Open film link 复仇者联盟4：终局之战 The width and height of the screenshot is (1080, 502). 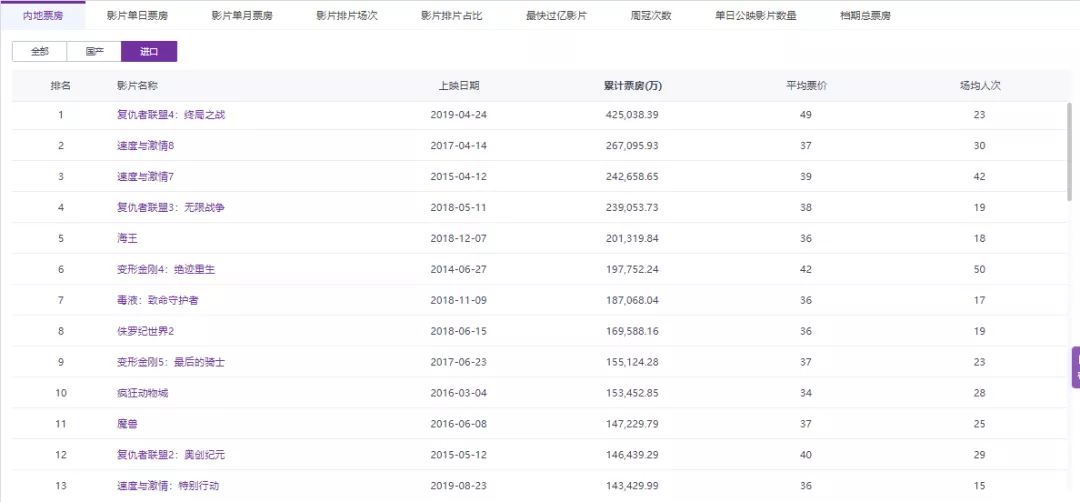[x=171, y=115]
